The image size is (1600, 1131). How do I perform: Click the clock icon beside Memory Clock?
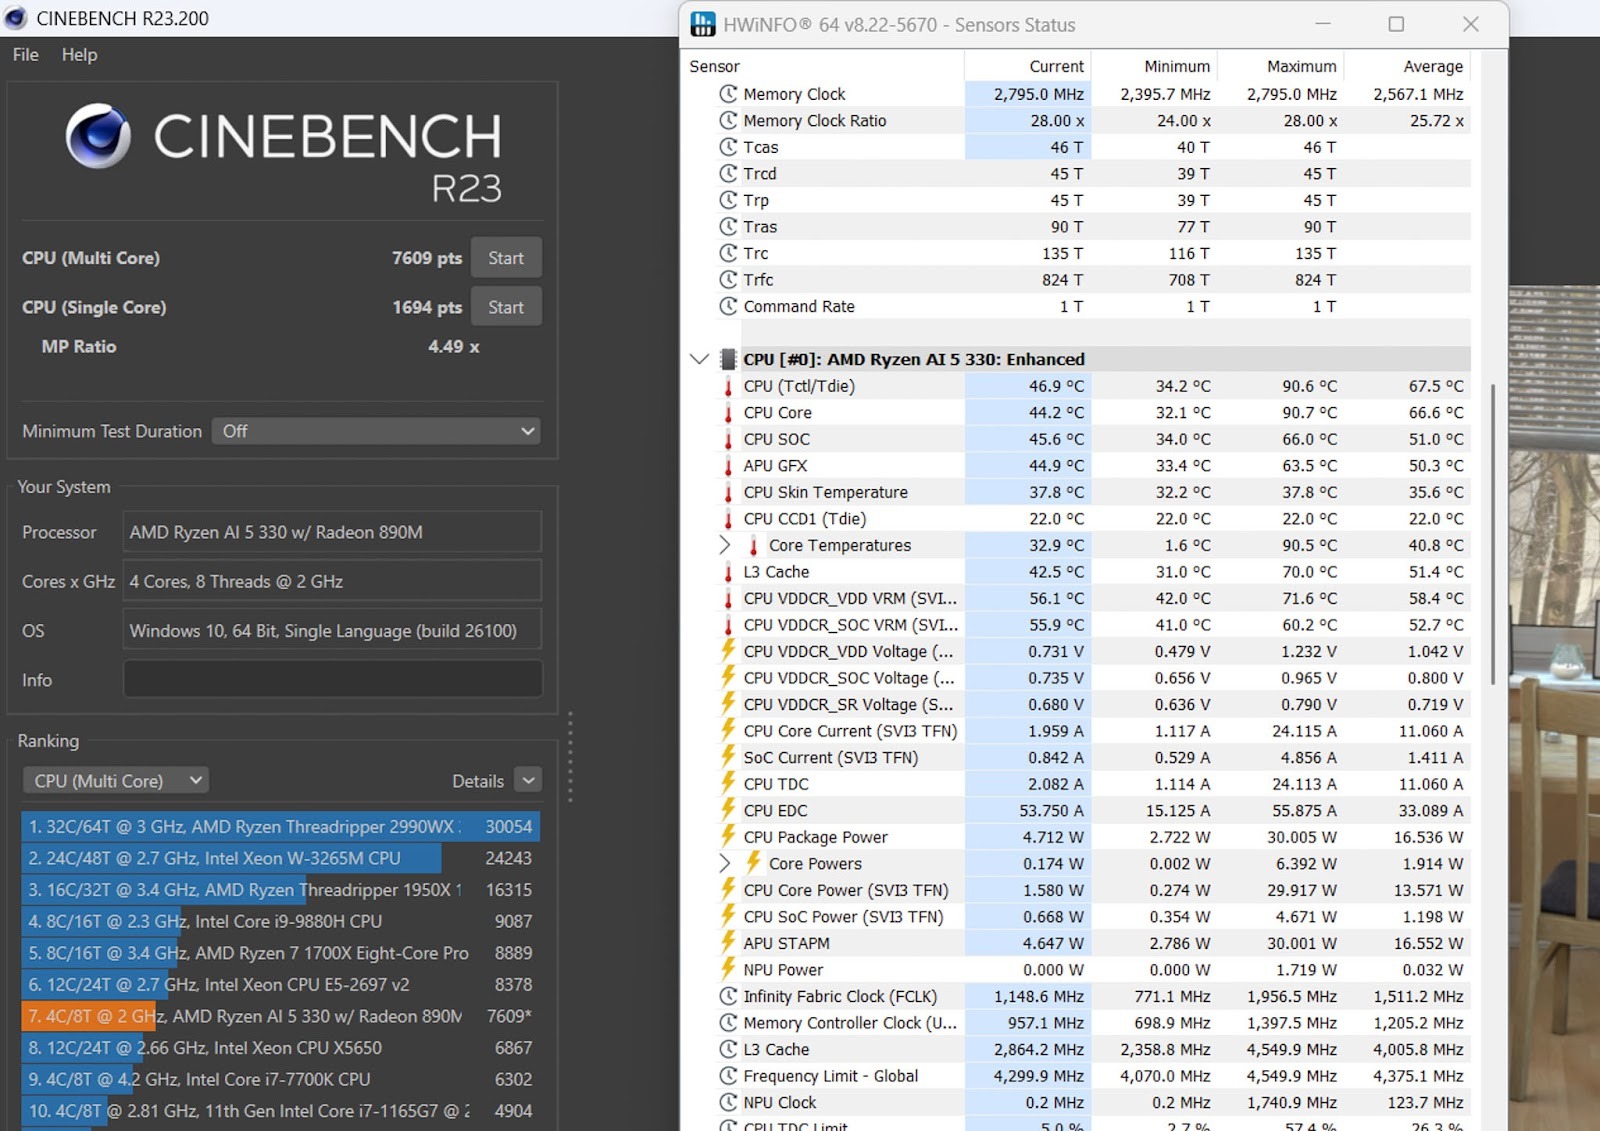click(728, 94)
